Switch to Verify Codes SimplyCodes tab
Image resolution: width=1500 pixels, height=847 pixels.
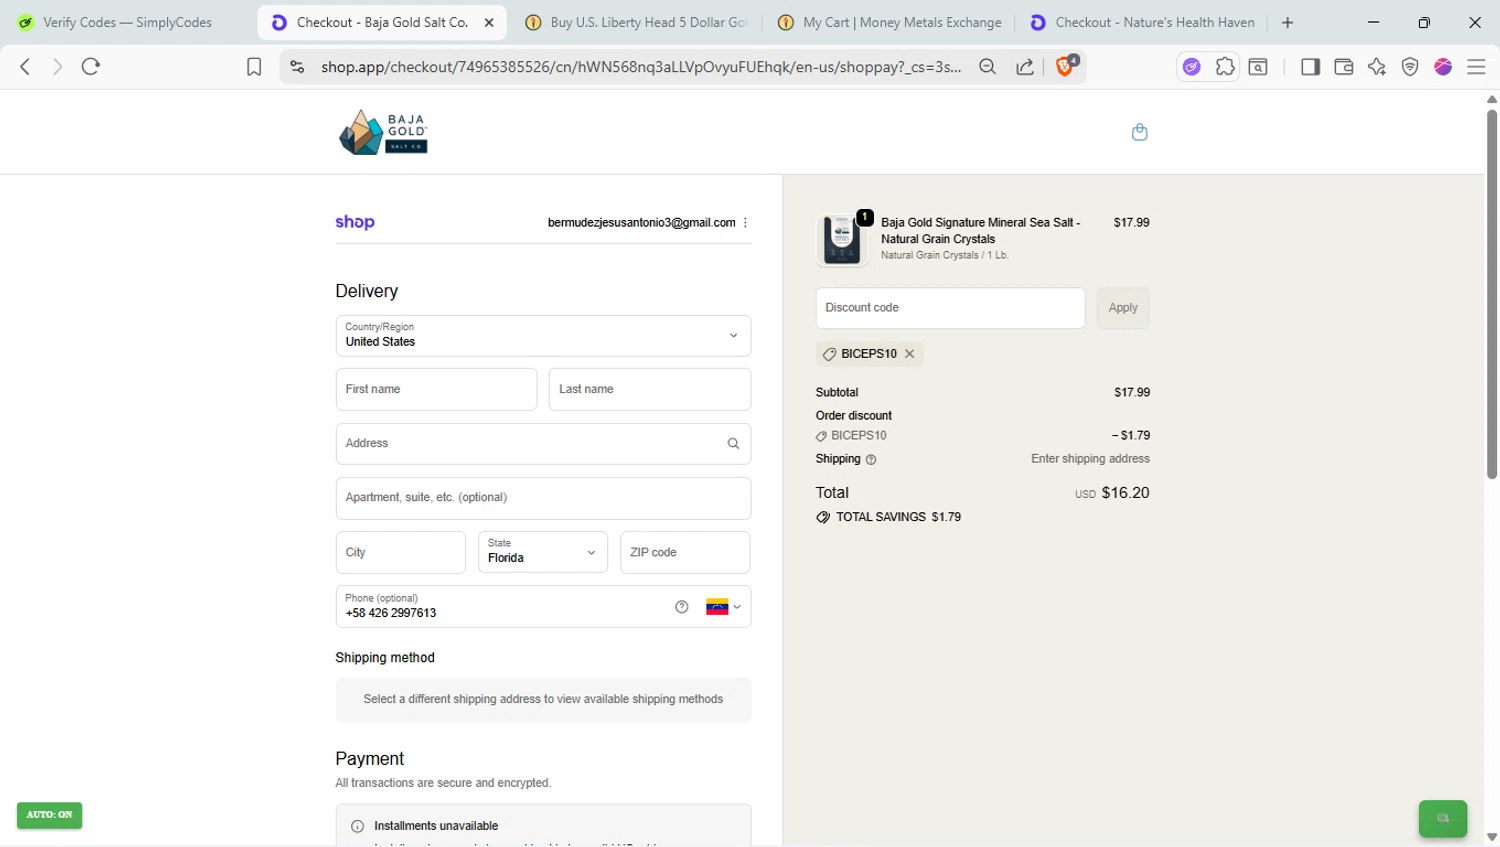pyautogui.click(x=128, y=22)
